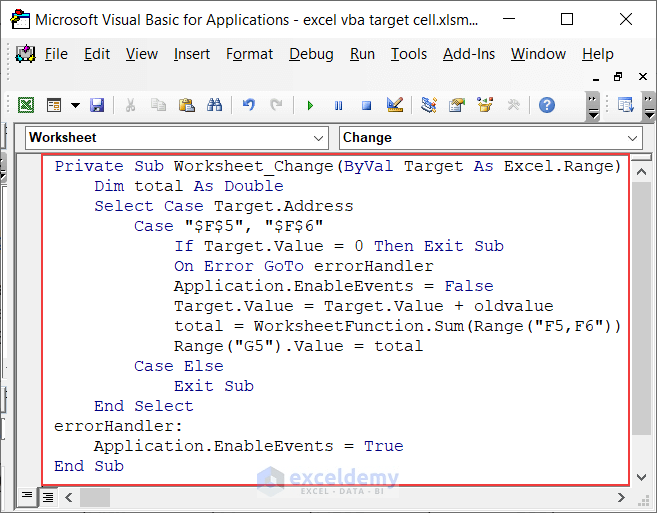Open the View menu
Image resolution: width=657 pixels, height=513 pixels.
(142, 54)
